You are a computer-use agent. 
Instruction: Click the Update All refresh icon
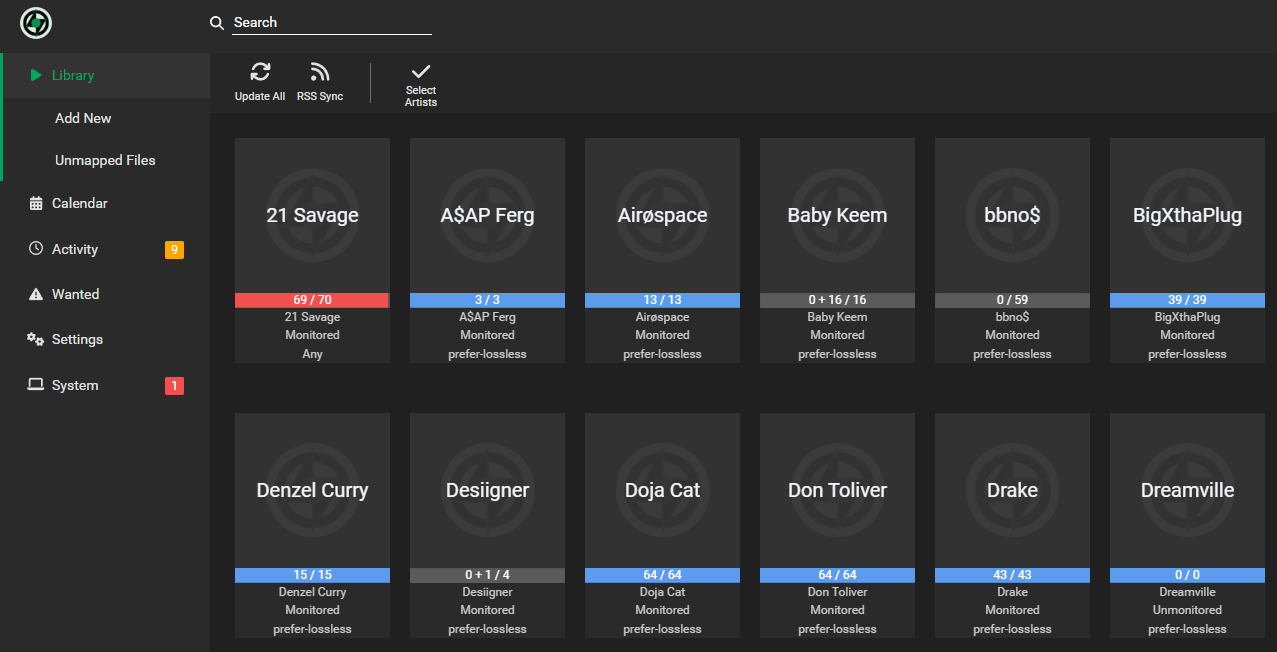[260, 72]
